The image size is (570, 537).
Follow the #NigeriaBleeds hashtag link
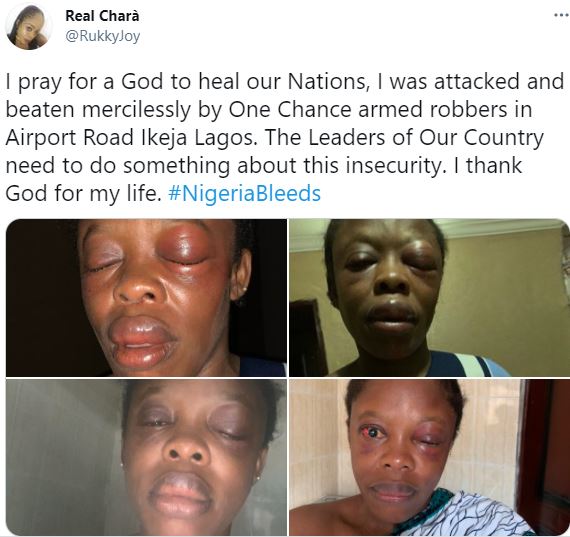[x=245, y=193]
